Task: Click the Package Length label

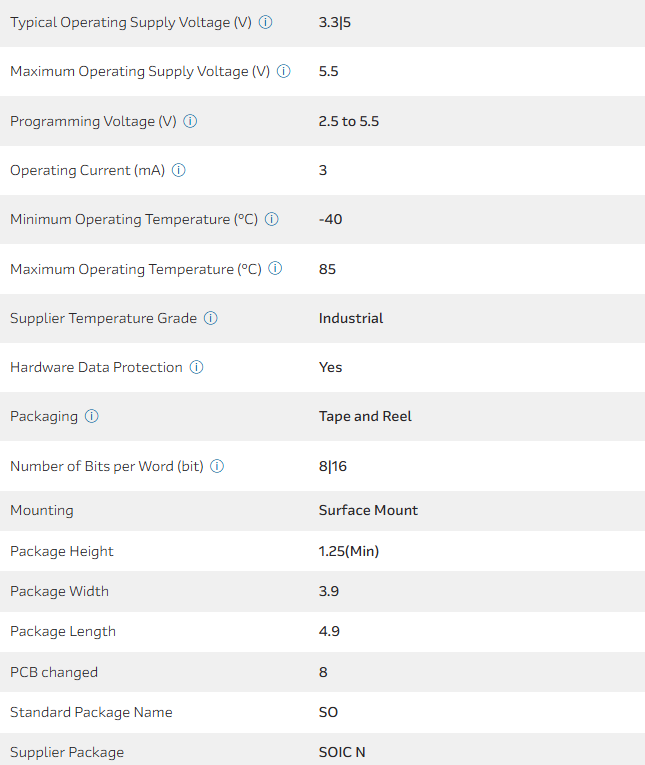Action: click(x=63, y=631)
